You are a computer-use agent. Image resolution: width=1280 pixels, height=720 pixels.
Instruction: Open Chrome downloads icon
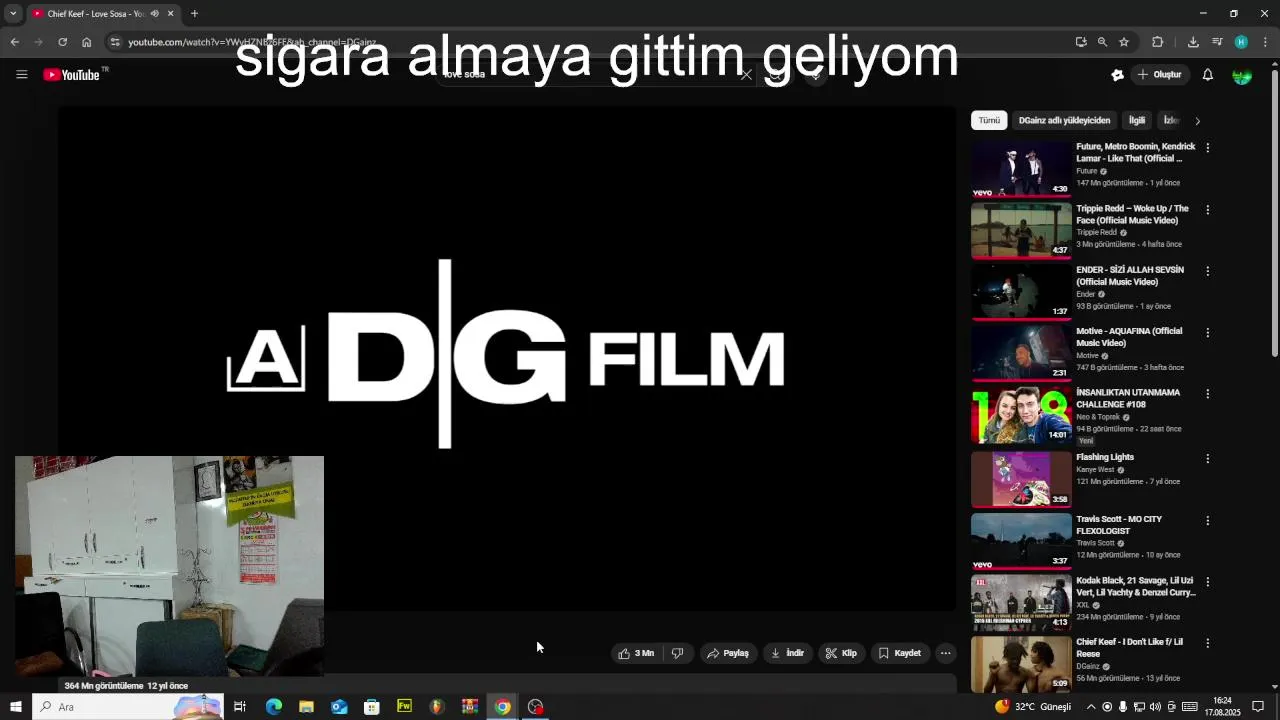click(x=1193, y=42)
